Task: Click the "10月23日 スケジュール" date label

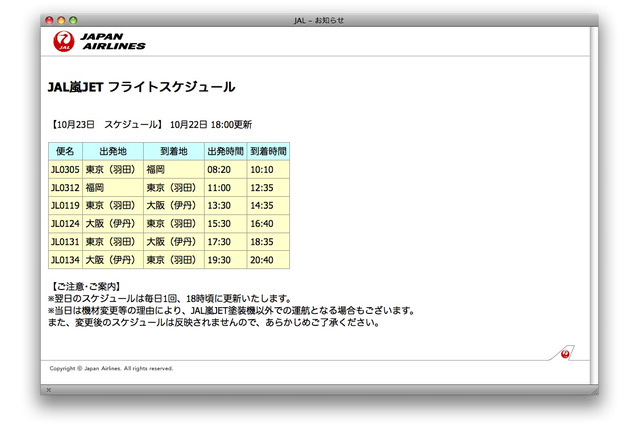Action: click(x=105, y=124)
